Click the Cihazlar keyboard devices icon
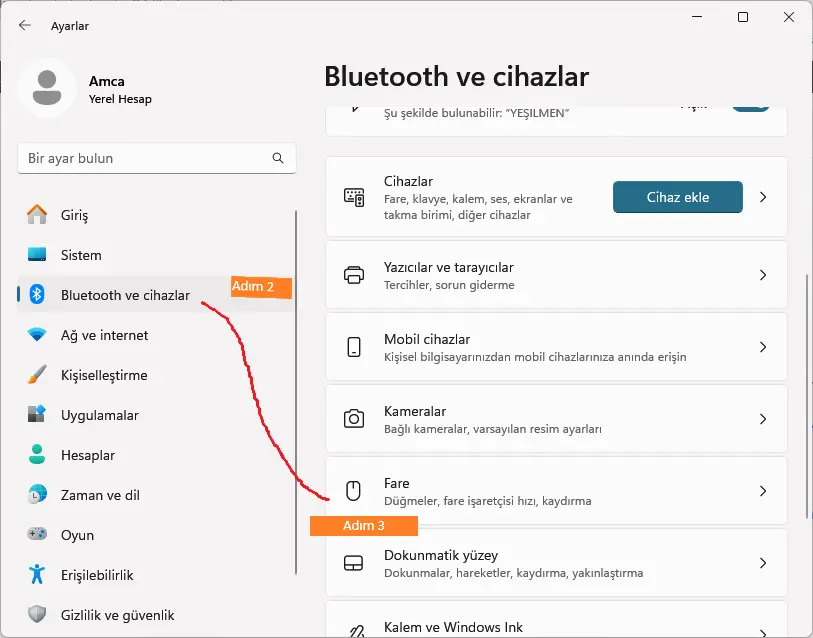Screen dimensions: 813x638 354,197
